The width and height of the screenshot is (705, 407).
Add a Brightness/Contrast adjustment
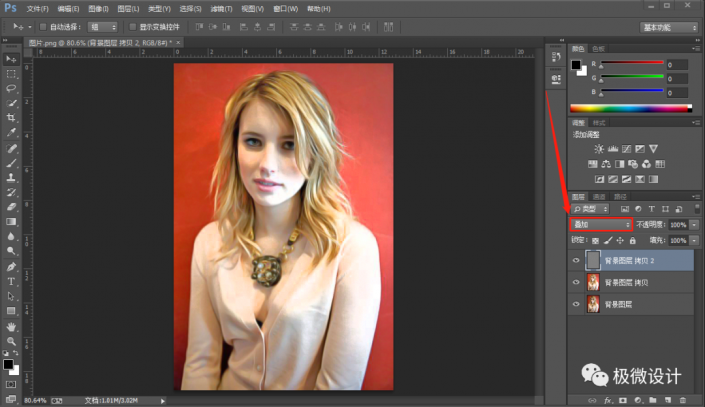[600, 148]
